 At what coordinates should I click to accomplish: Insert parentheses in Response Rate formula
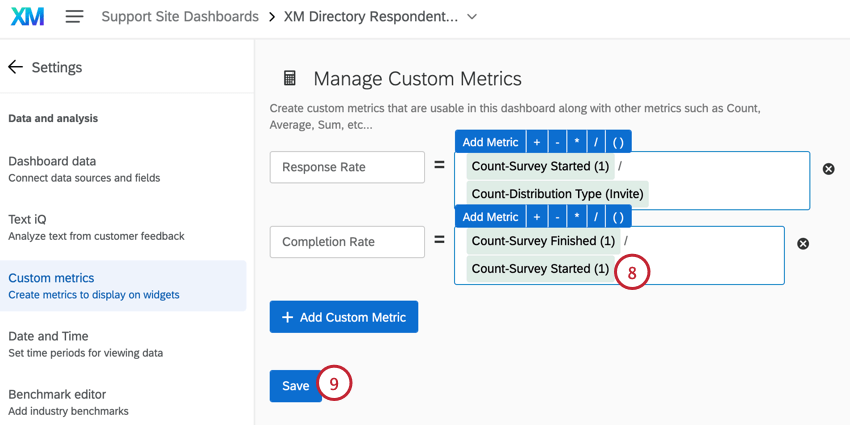[x=618, y=142]
